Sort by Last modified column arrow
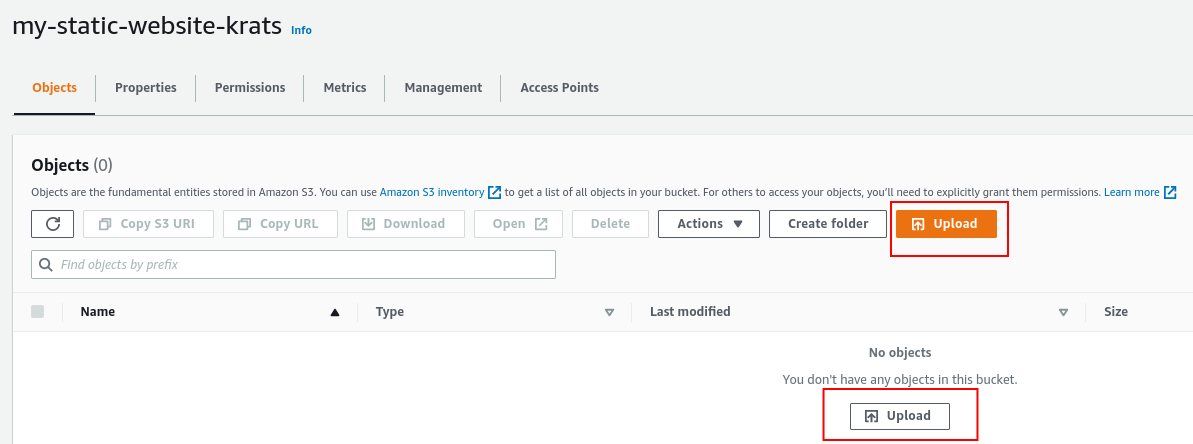 point(1063,312)
